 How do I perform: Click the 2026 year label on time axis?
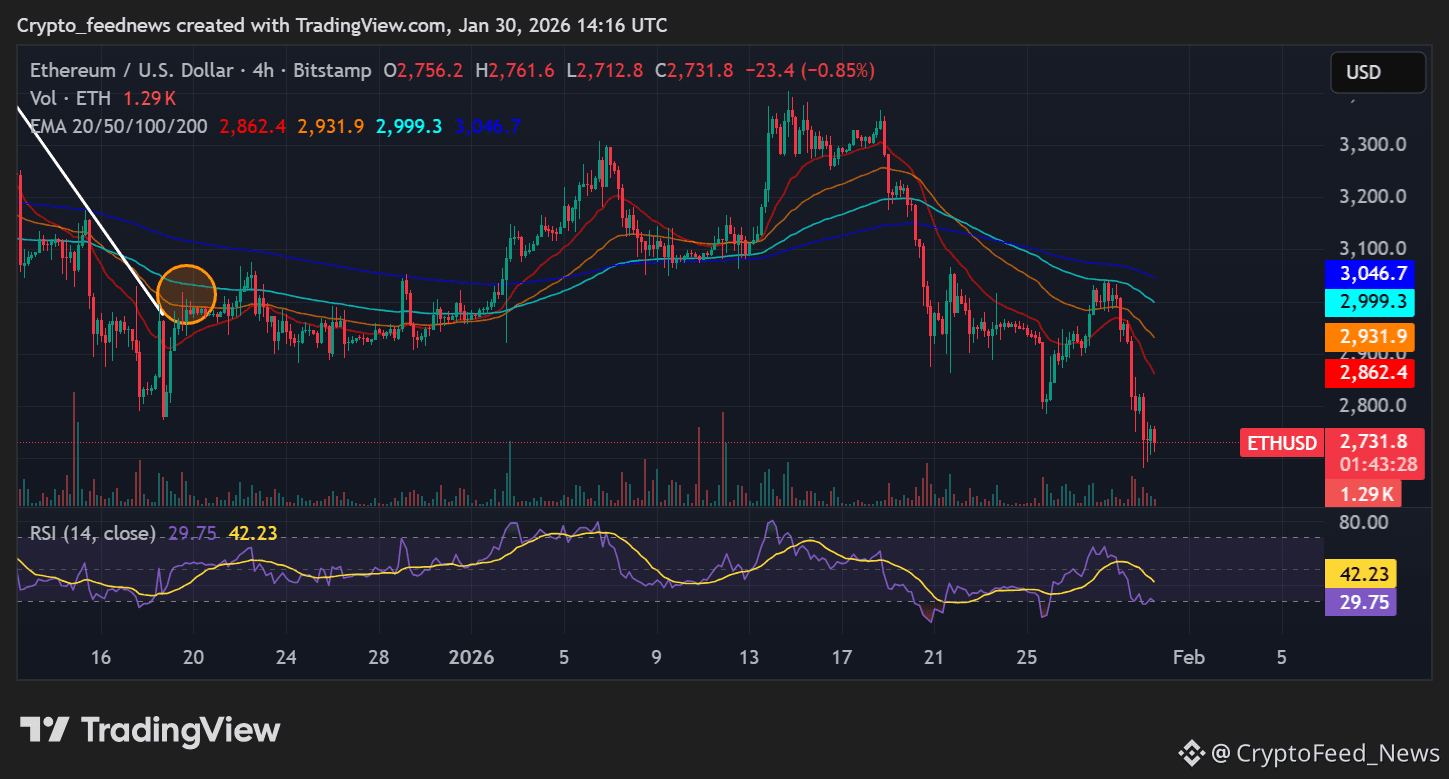coord(471,657)
